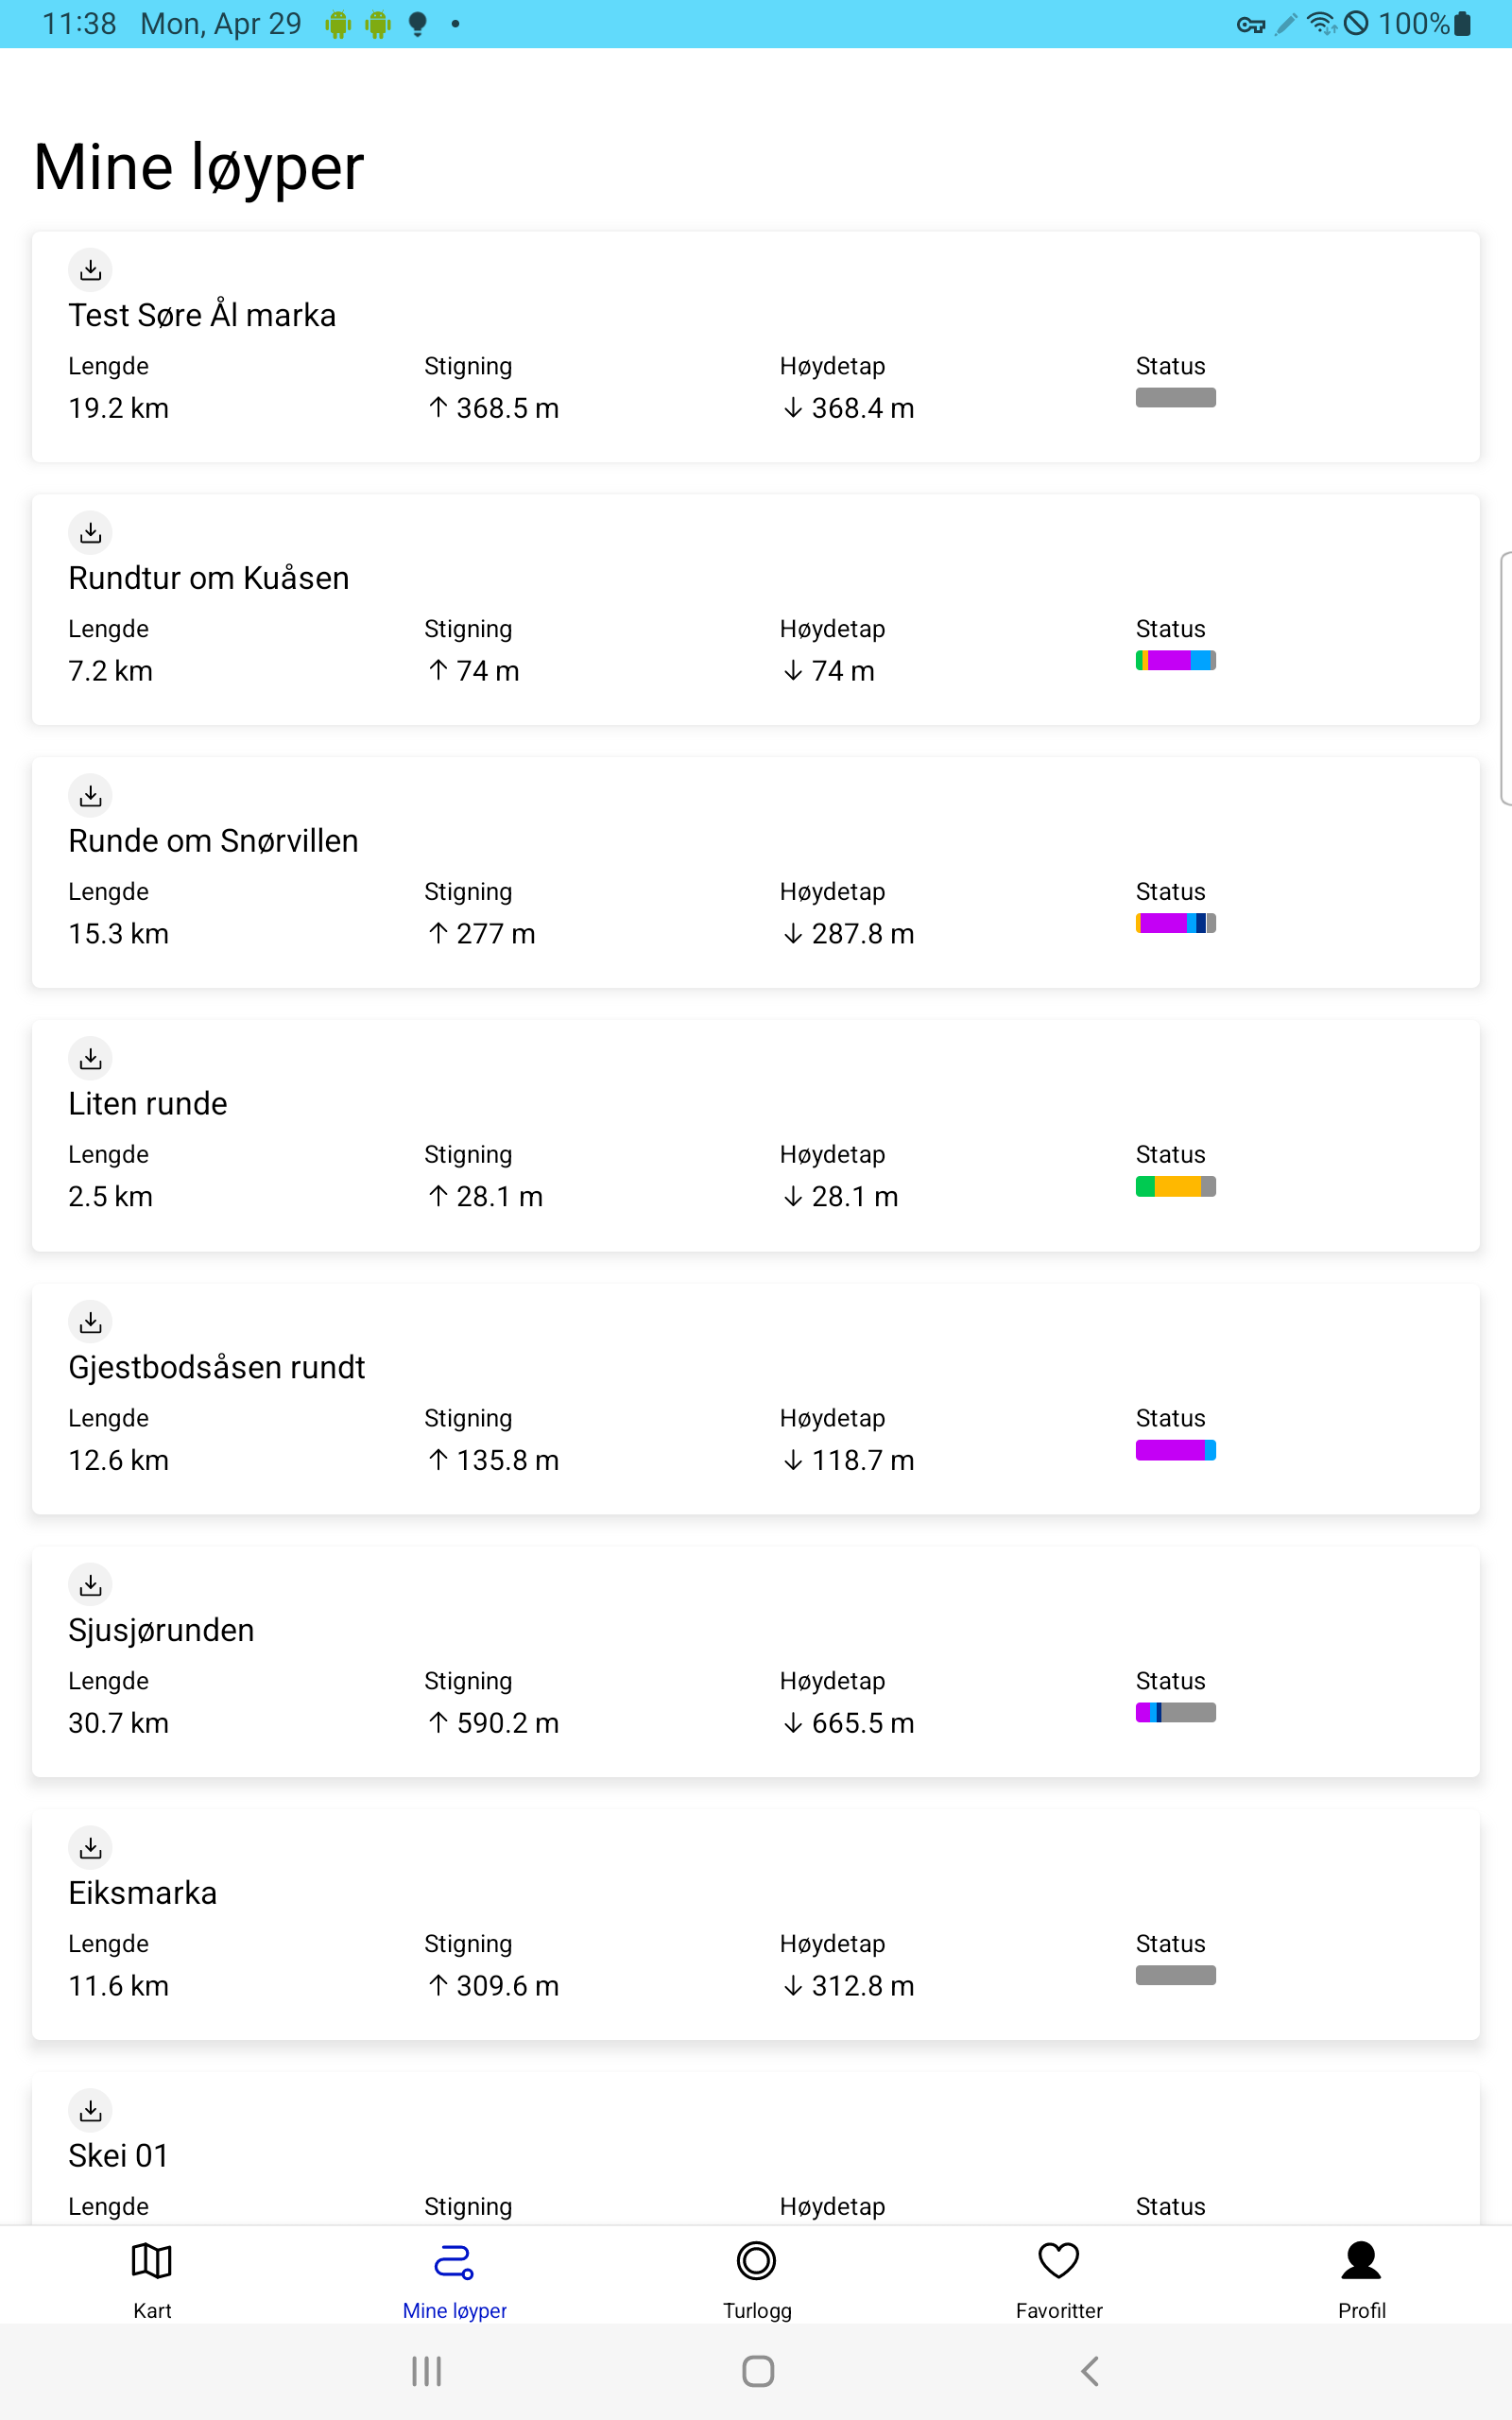Open the Sjusjørunden route title
Viewport: 1512px width, 2420px height.
(161, 1630)
